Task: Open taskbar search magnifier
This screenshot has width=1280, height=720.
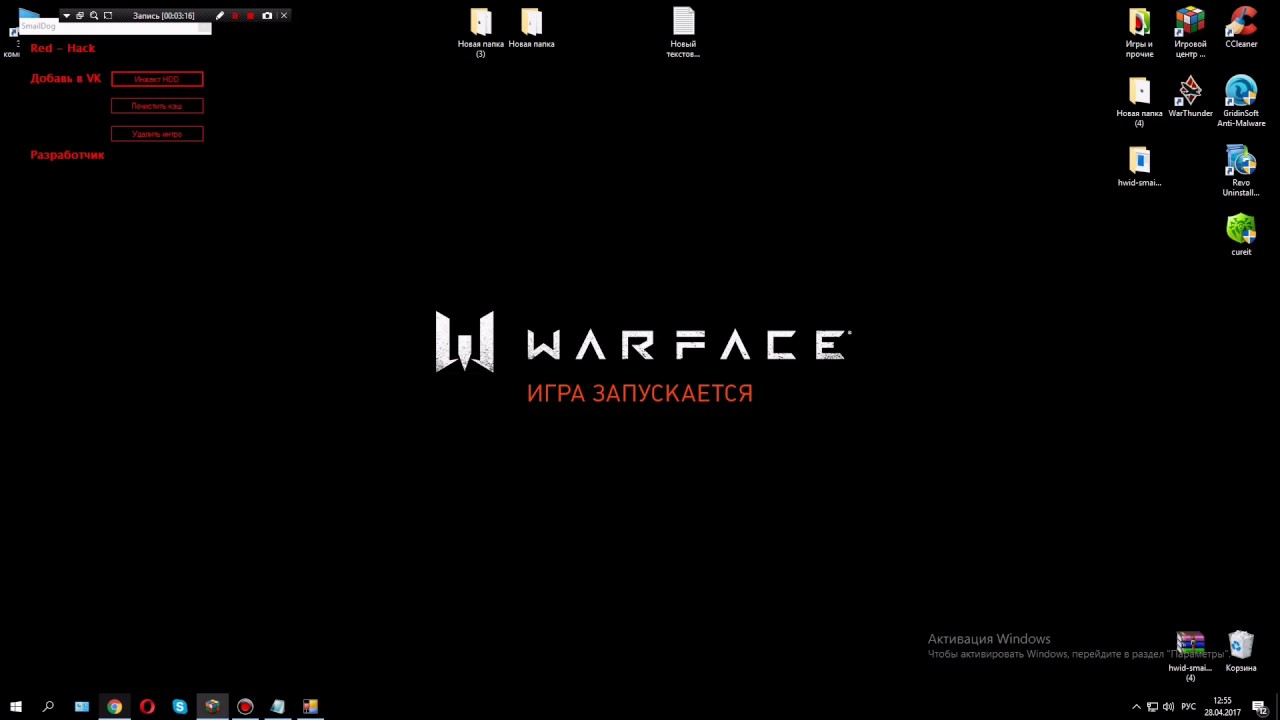Action: pyautogui.click(x=48, y=706)
